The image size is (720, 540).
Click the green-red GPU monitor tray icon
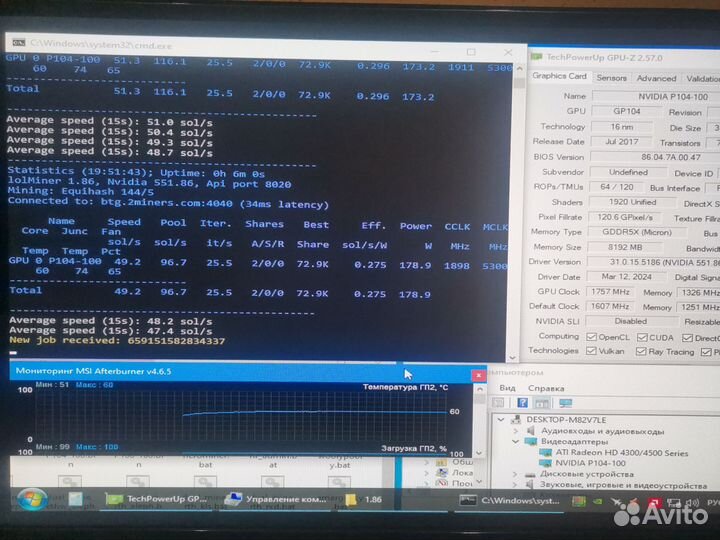[579, 501]
